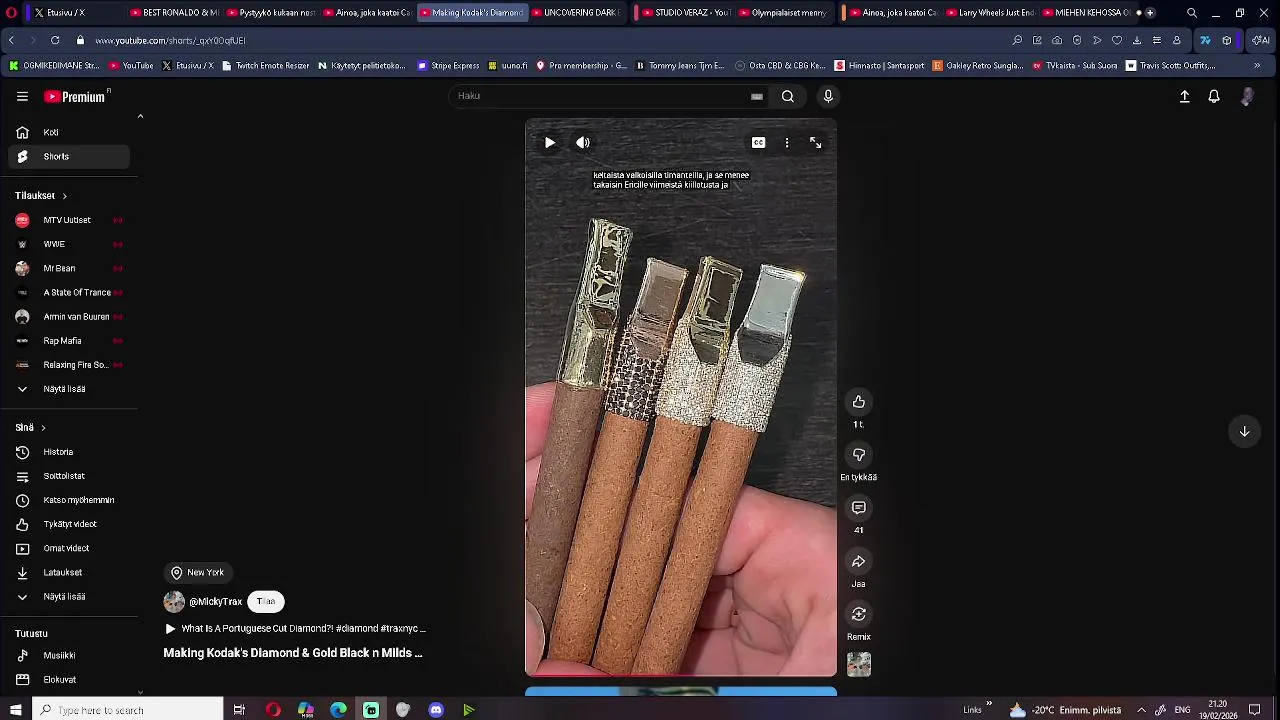Open YouTube notifications bell
Screen dimensions: 1280x720
(x=1214, y=97)
